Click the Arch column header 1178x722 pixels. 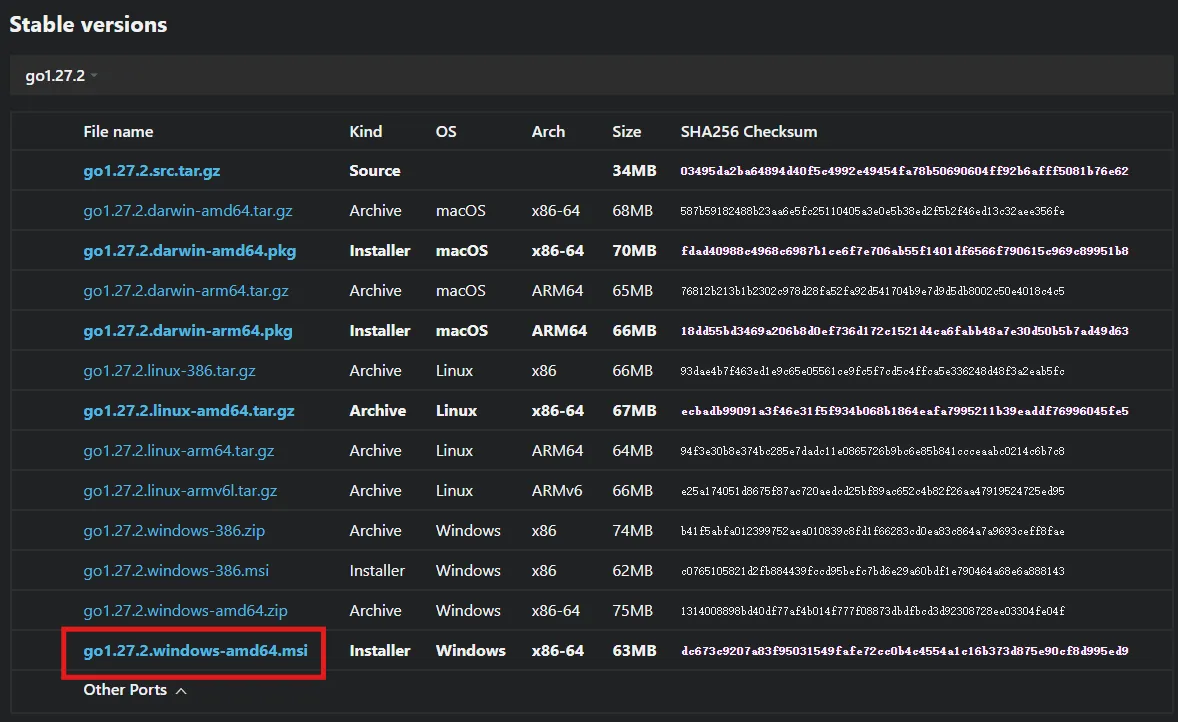(x=548, y=131)
